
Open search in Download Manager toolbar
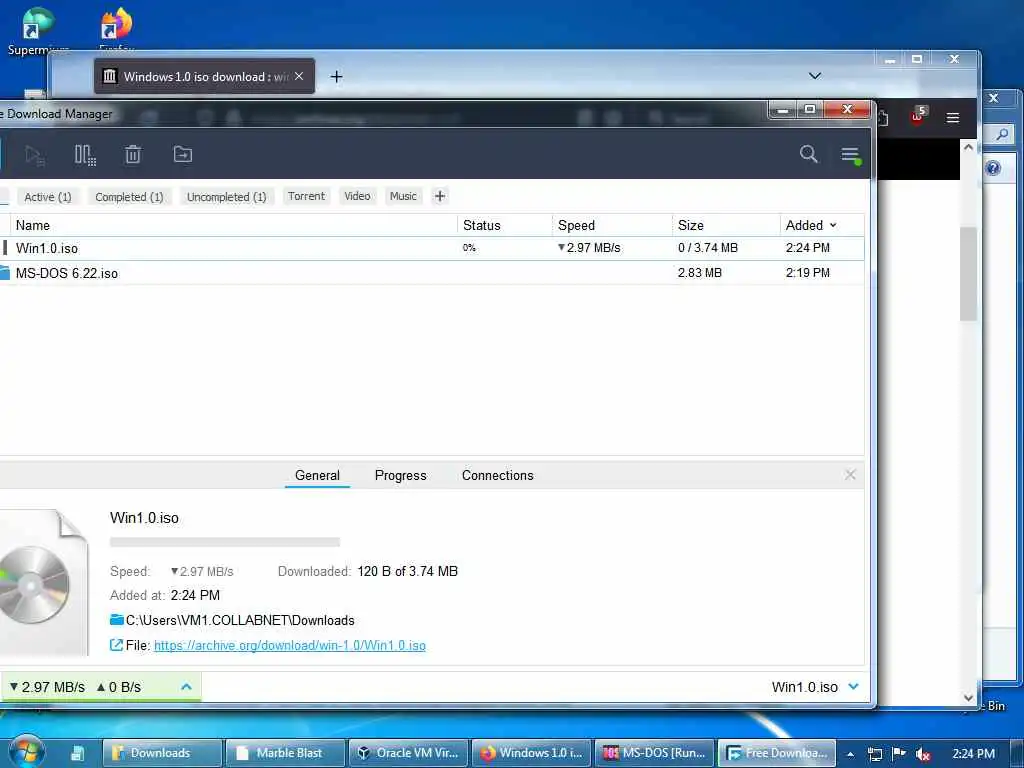tap(808, 154)
